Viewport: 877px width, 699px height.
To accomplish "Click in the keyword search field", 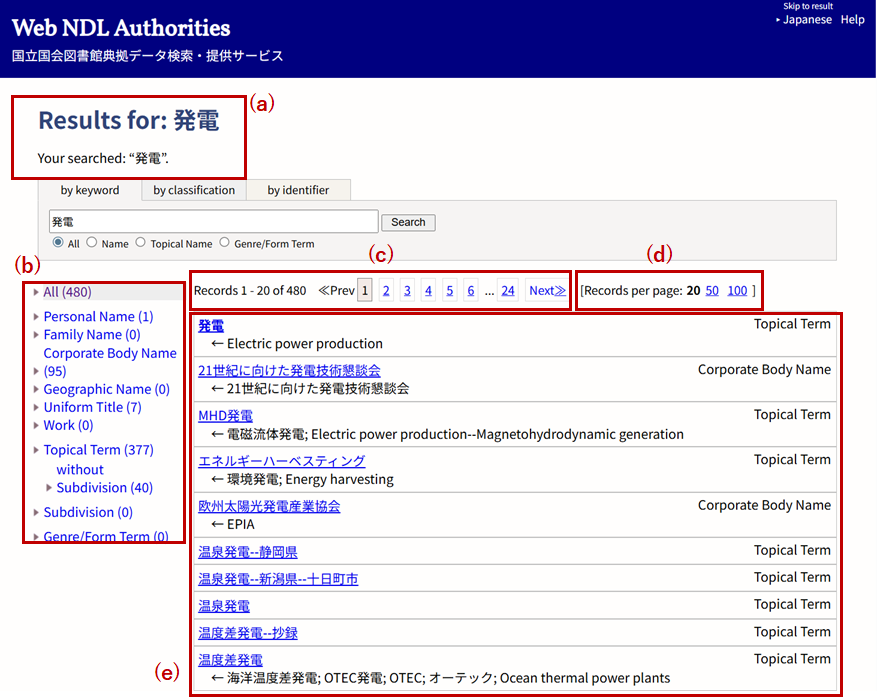I will [x=214, y=222].
